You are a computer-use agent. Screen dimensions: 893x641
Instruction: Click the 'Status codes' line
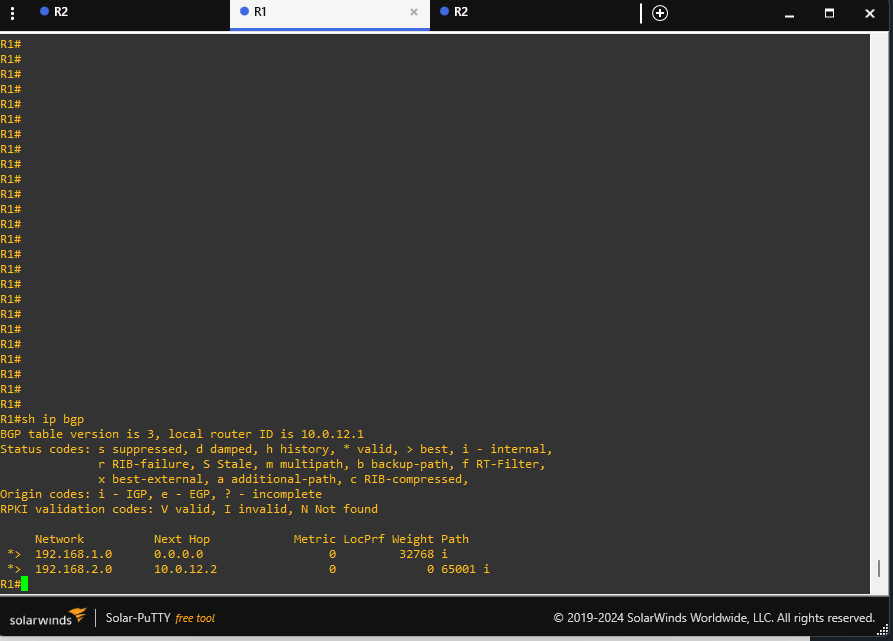coord(276,449)
